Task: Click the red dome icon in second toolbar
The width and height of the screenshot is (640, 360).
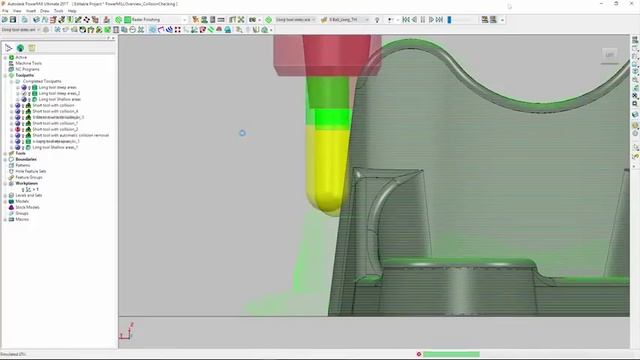Action: pos(219,29)
